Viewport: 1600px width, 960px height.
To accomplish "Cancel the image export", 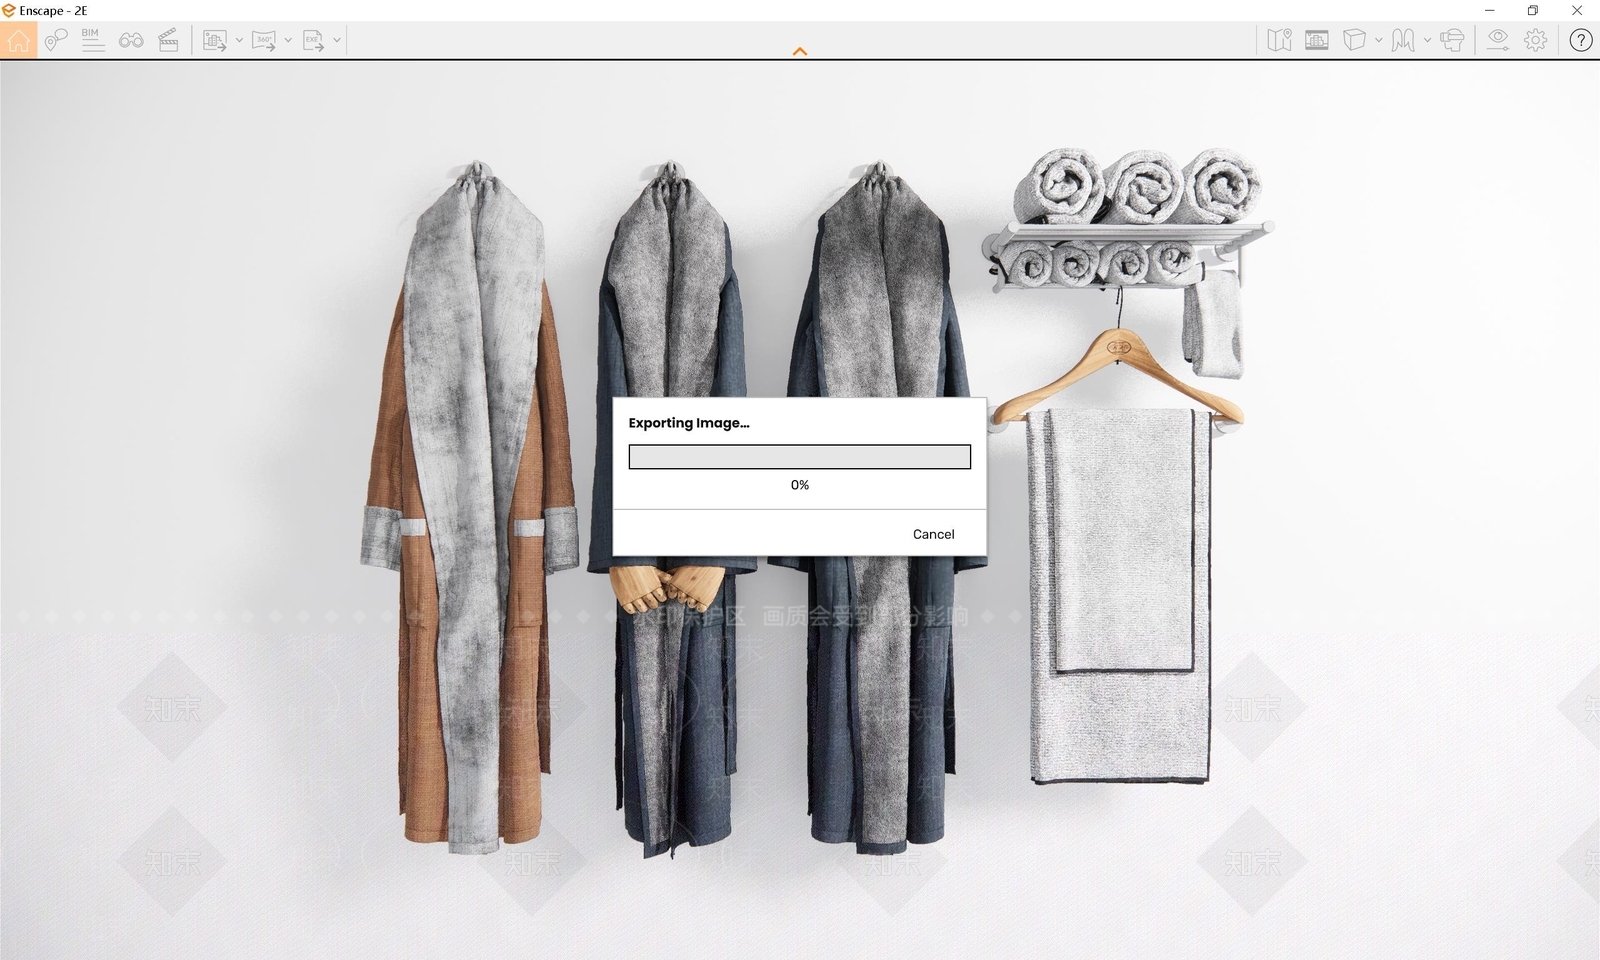I will (933, 534).
